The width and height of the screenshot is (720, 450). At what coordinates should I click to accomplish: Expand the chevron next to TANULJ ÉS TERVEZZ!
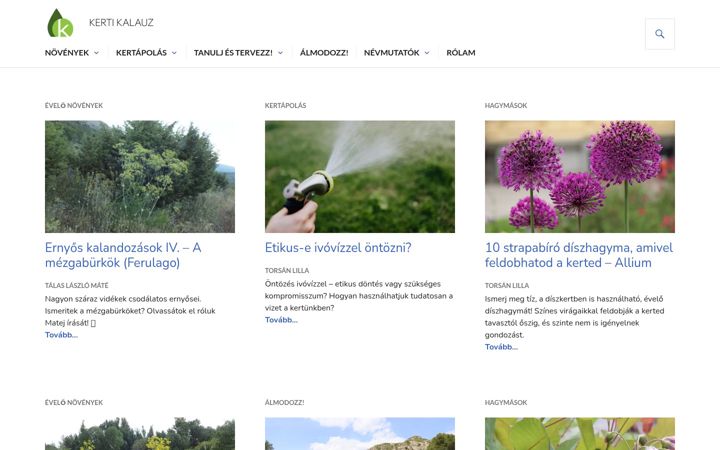[280, 53]
